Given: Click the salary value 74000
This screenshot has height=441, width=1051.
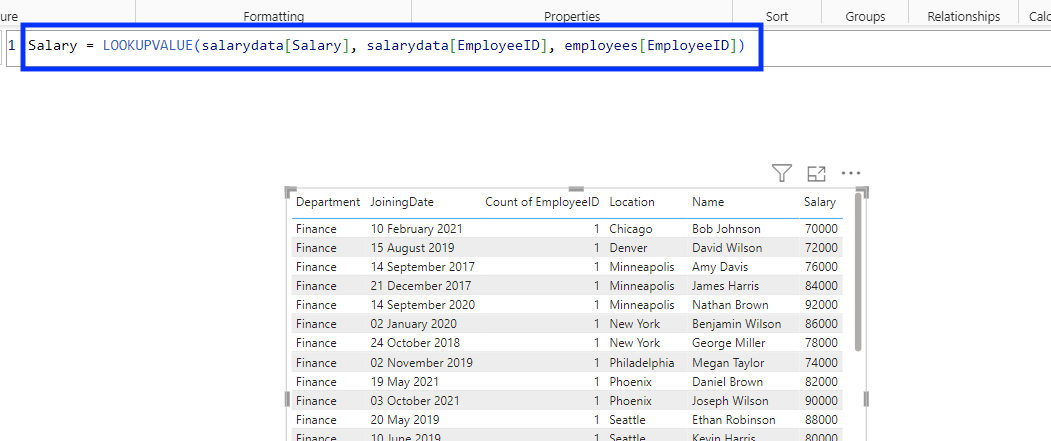Looking at the screenshot, I should coord(820,363).
